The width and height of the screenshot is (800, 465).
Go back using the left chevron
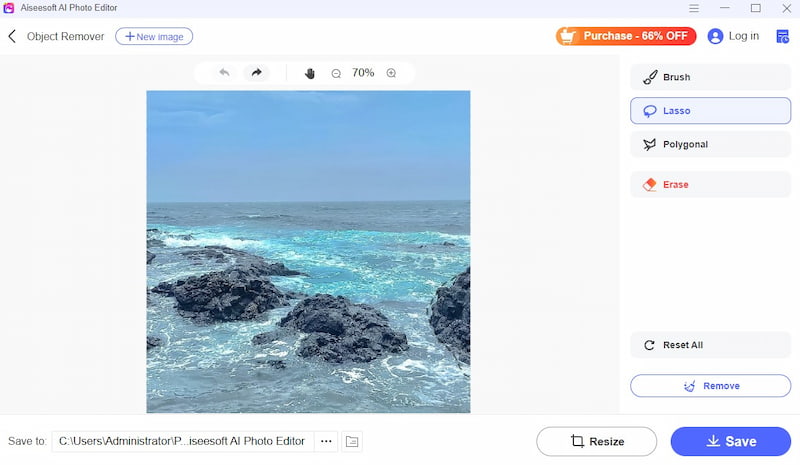[12, 36]
